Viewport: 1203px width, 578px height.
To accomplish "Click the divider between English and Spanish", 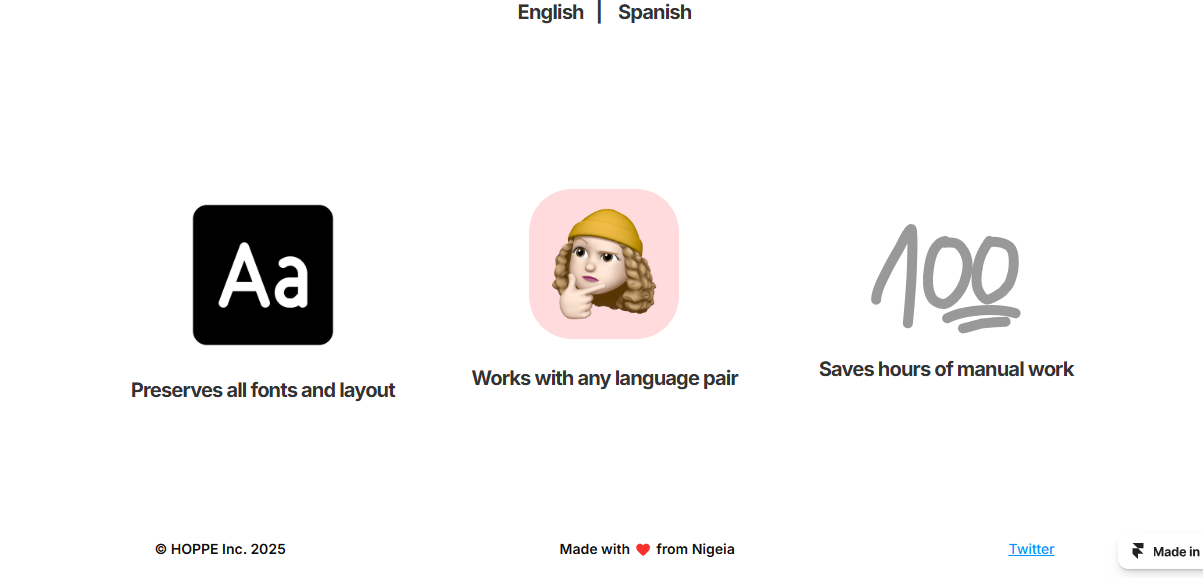I will click(600, 12).
